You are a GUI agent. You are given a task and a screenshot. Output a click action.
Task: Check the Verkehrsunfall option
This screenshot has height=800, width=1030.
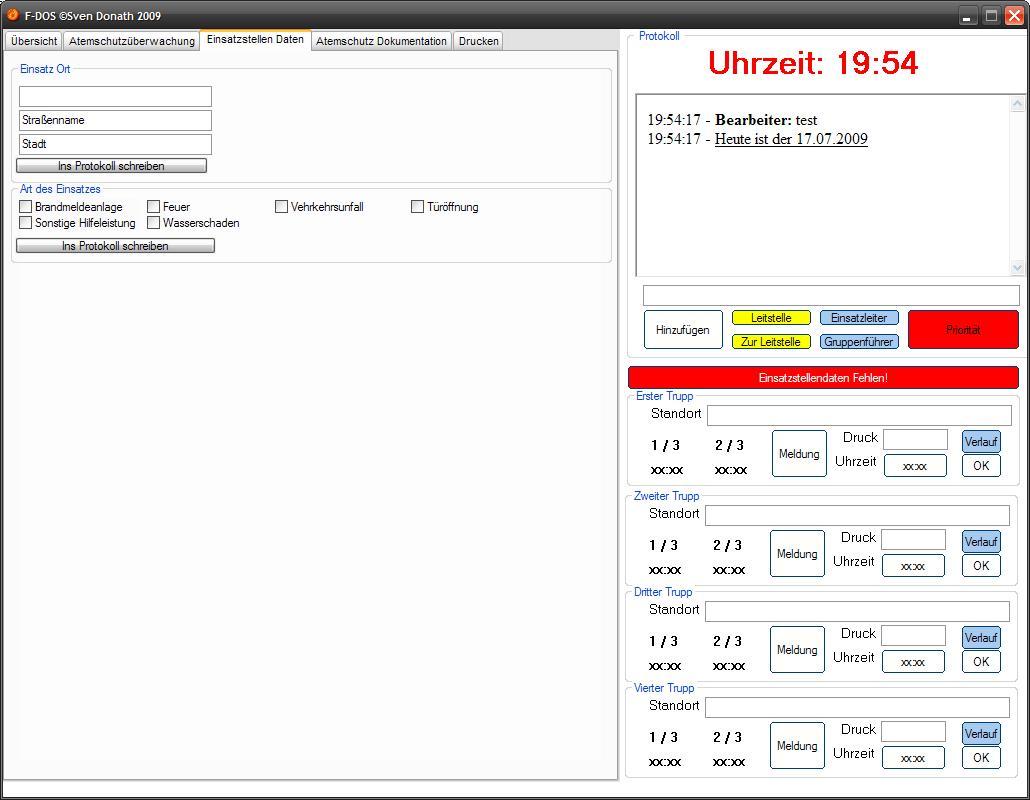click(282, 207)
